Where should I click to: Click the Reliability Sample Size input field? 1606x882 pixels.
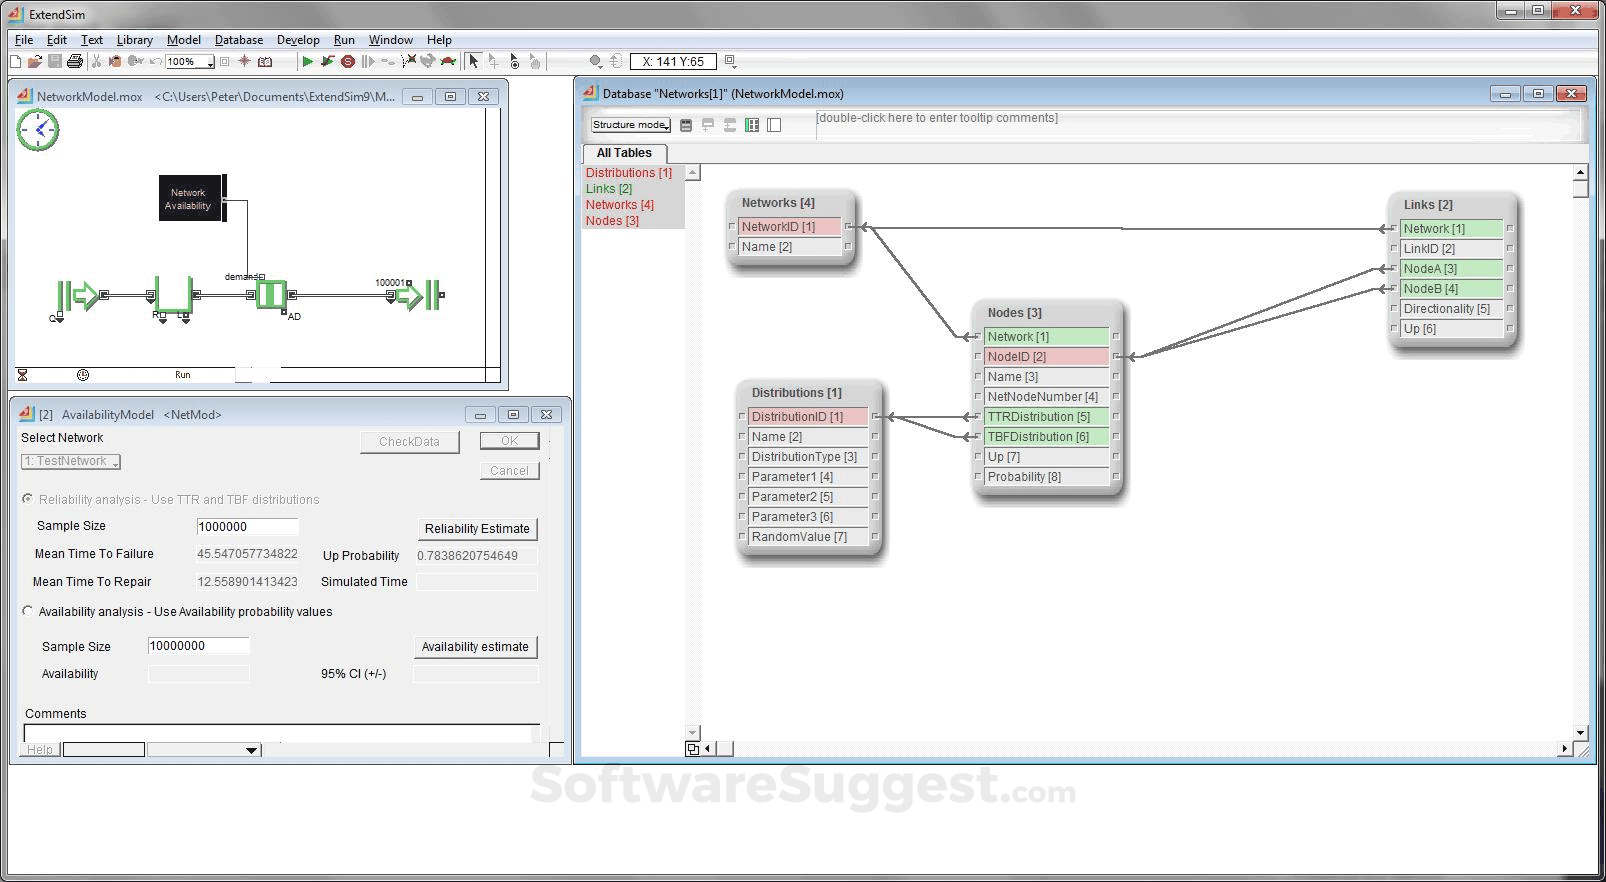point(247,527)
